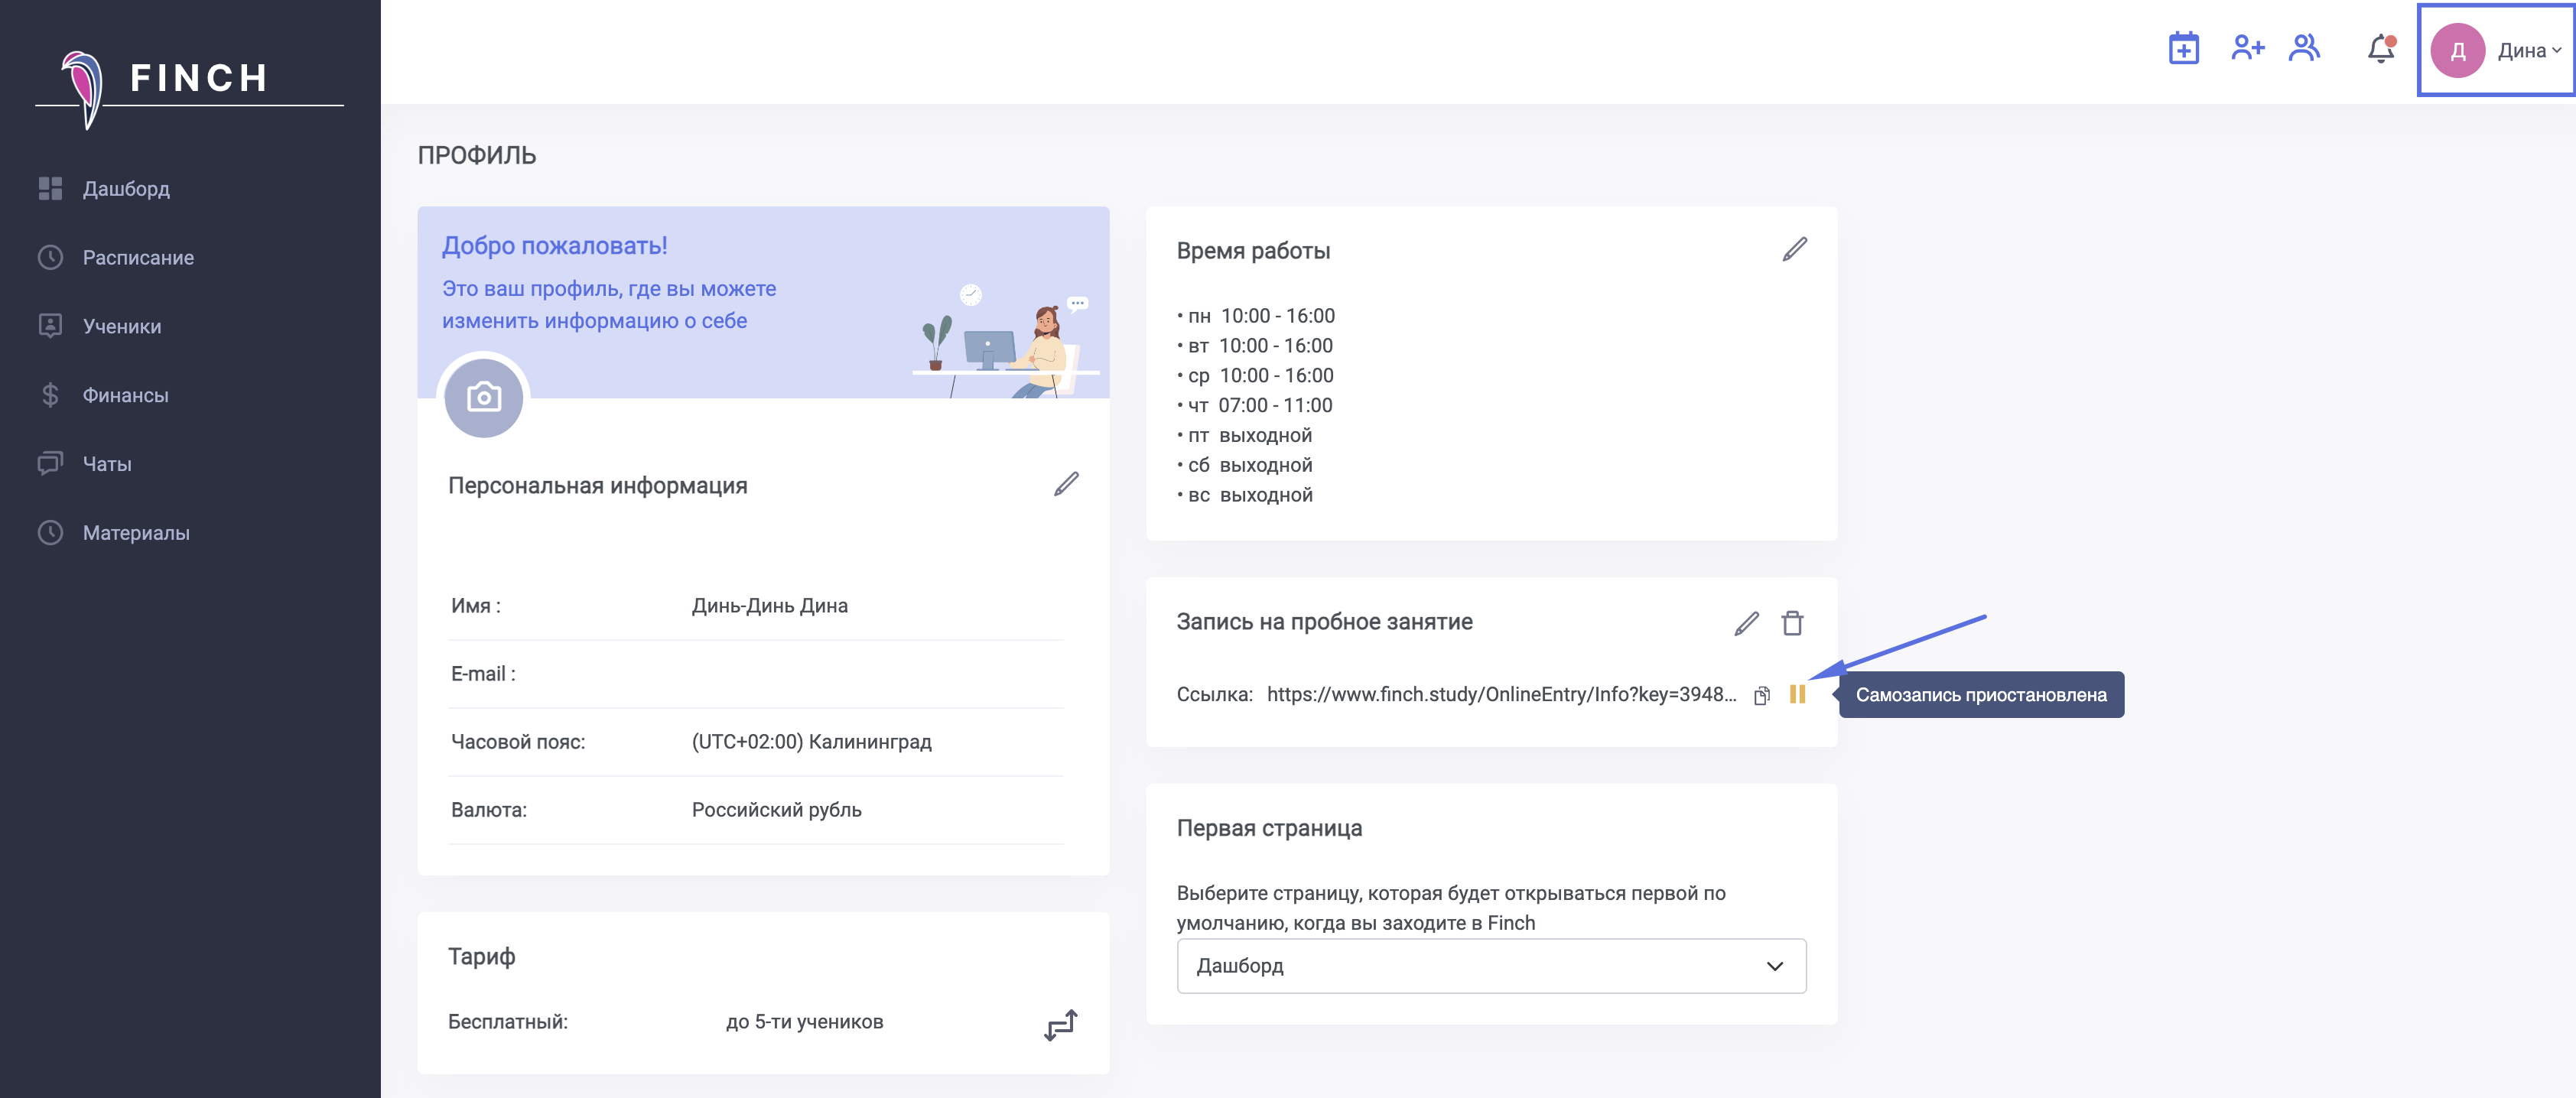Open the first page Дашборд dropdown
The image size is (2576, 1098).
[1490, 966]
